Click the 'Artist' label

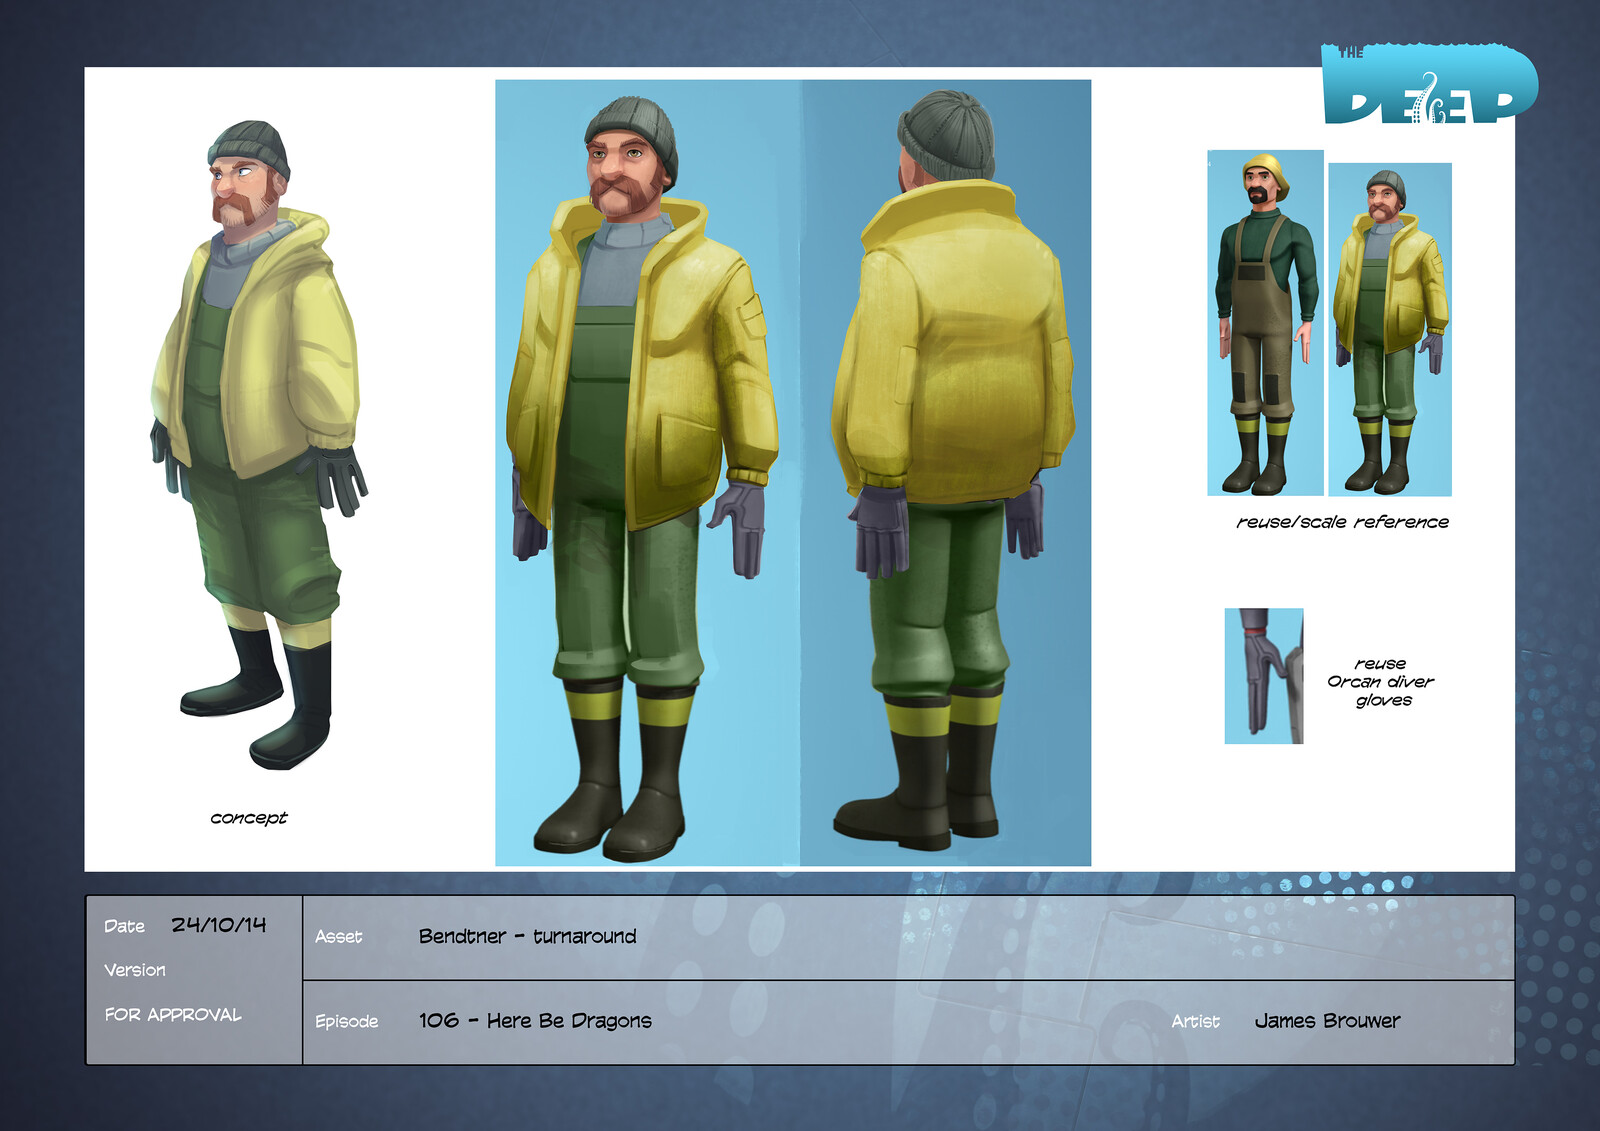point(1196,1021)
